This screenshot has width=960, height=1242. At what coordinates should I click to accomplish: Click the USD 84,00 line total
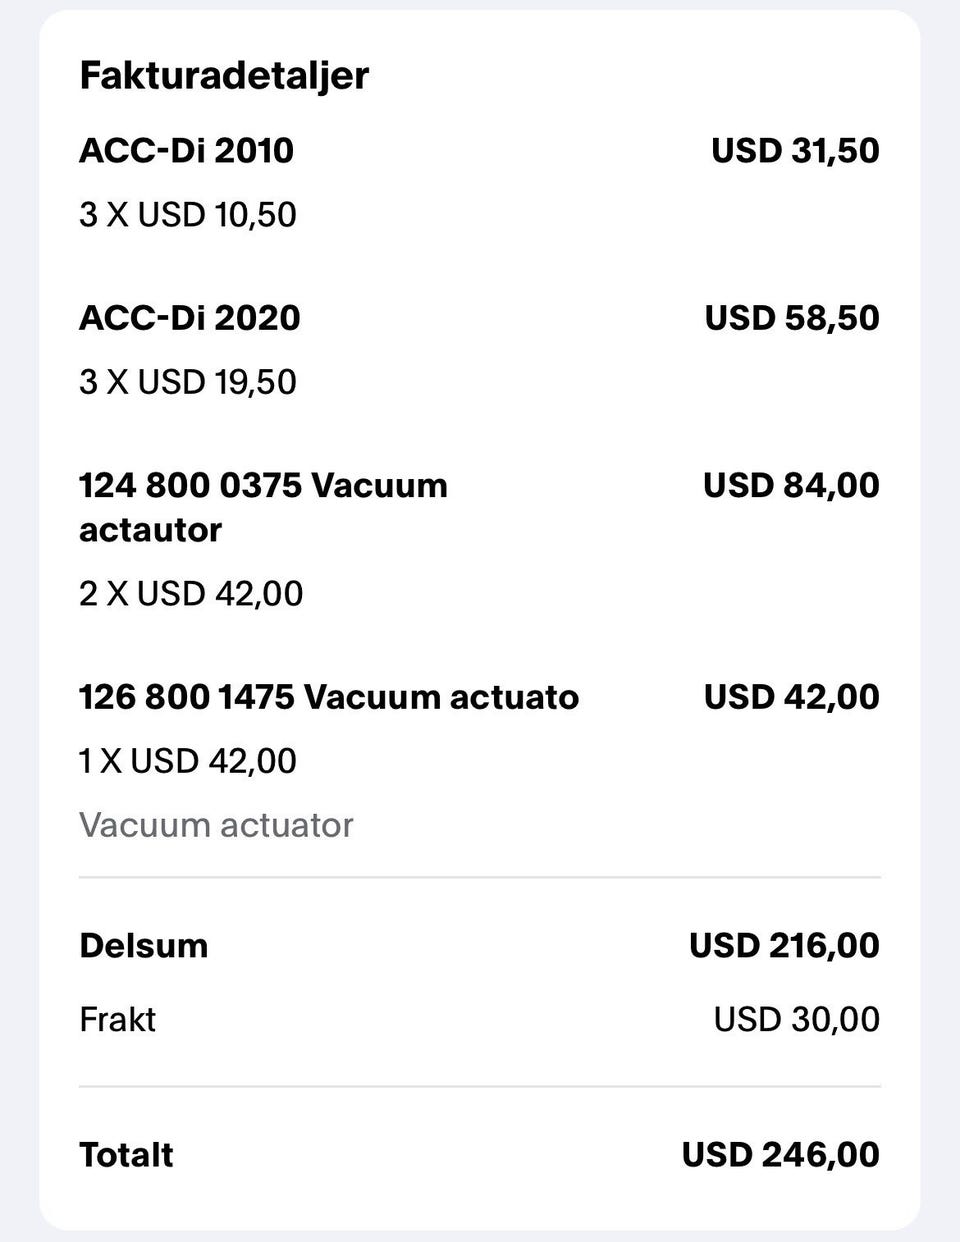791,485
